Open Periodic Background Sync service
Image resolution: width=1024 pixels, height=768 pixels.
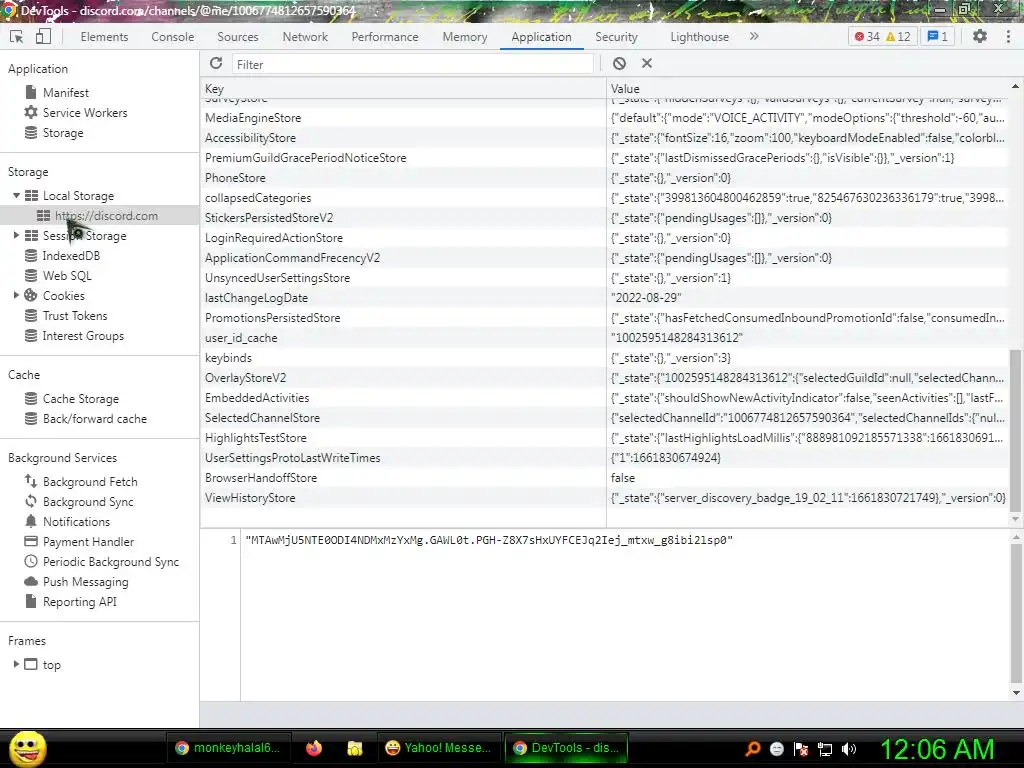[x=110, y=562]
